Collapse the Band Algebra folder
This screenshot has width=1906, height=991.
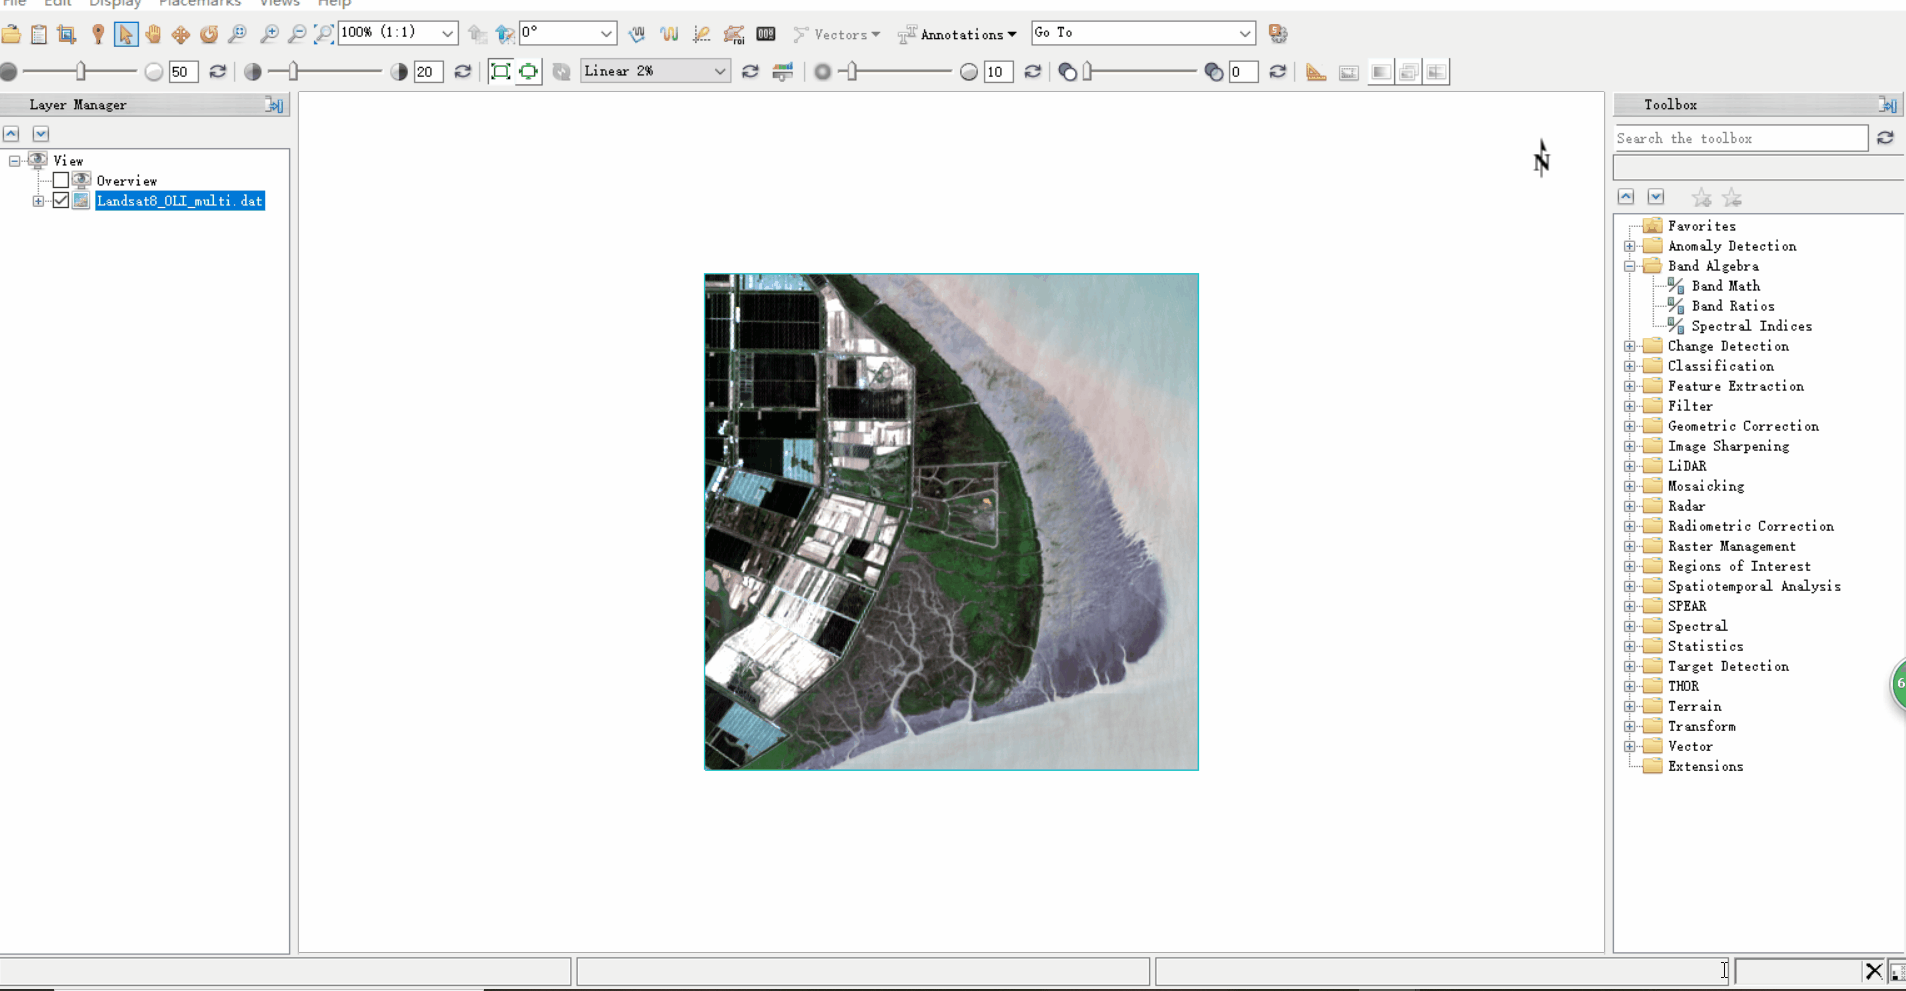(x=1630, y=267)
